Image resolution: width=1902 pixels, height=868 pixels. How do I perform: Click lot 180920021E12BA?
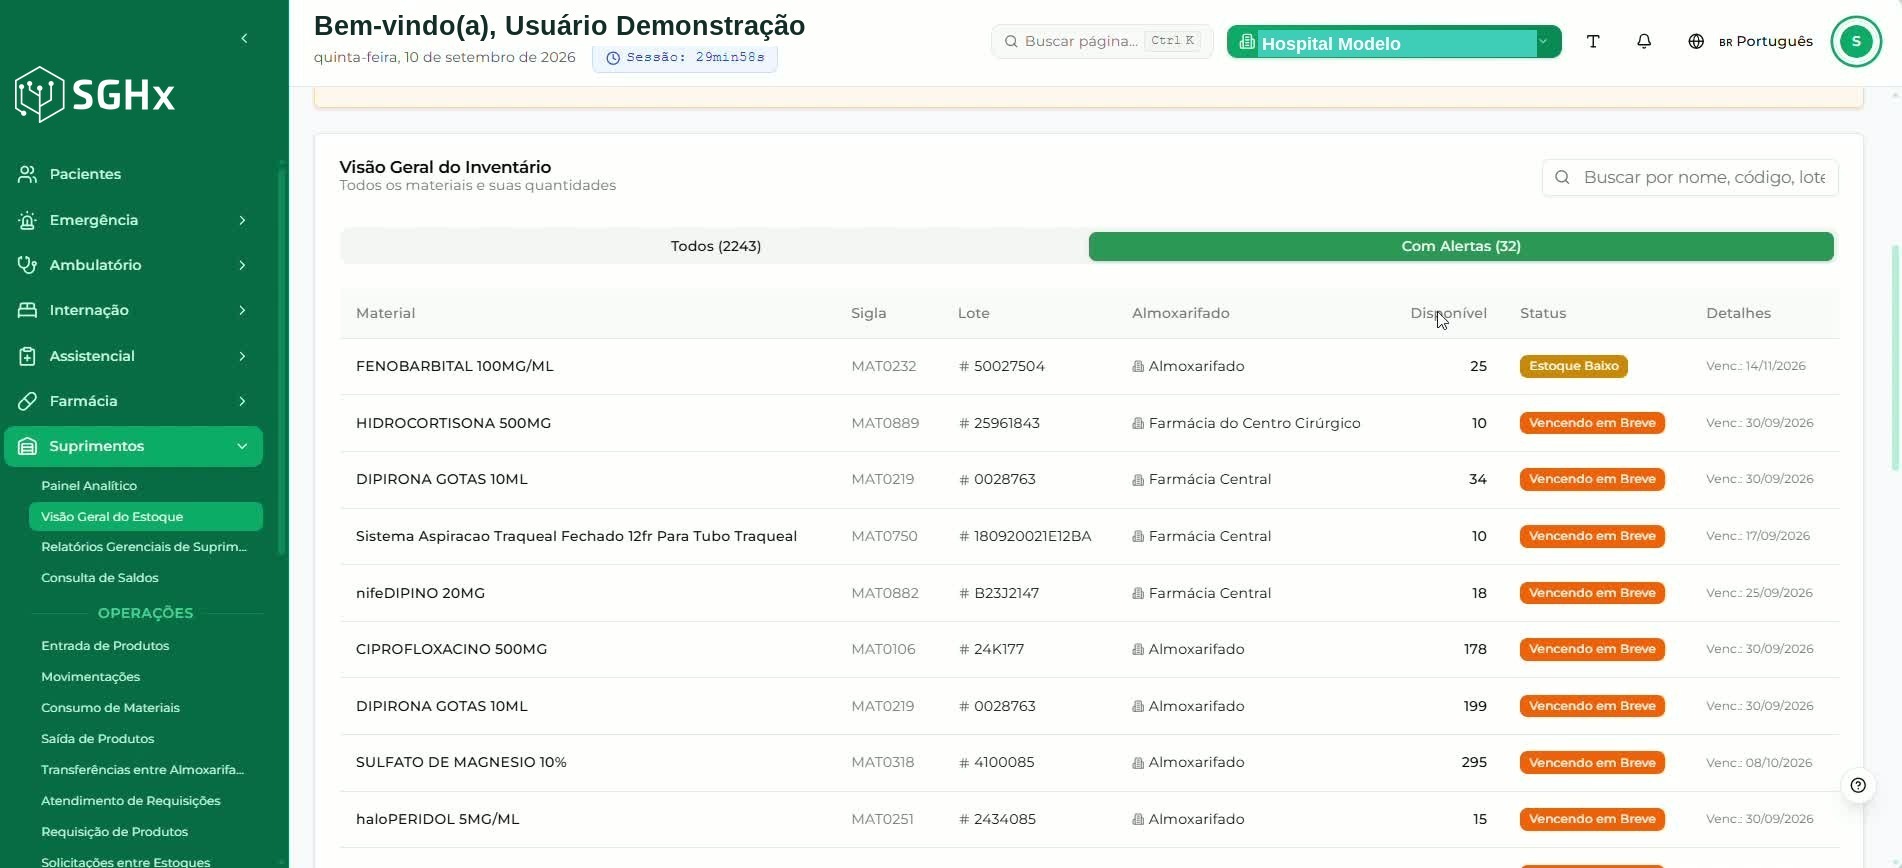click(x=1025, y=536)
